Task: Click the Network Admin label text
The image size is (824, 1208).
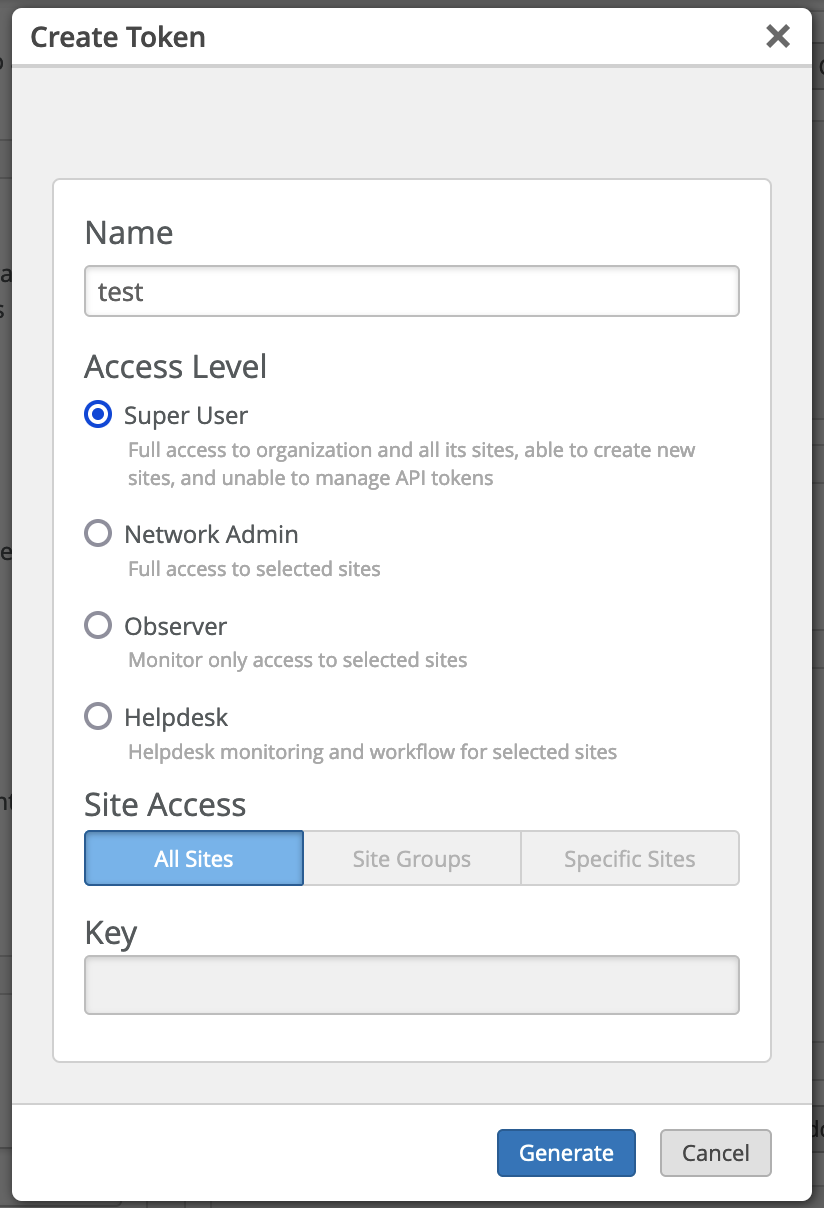Action: pos(211,534)
